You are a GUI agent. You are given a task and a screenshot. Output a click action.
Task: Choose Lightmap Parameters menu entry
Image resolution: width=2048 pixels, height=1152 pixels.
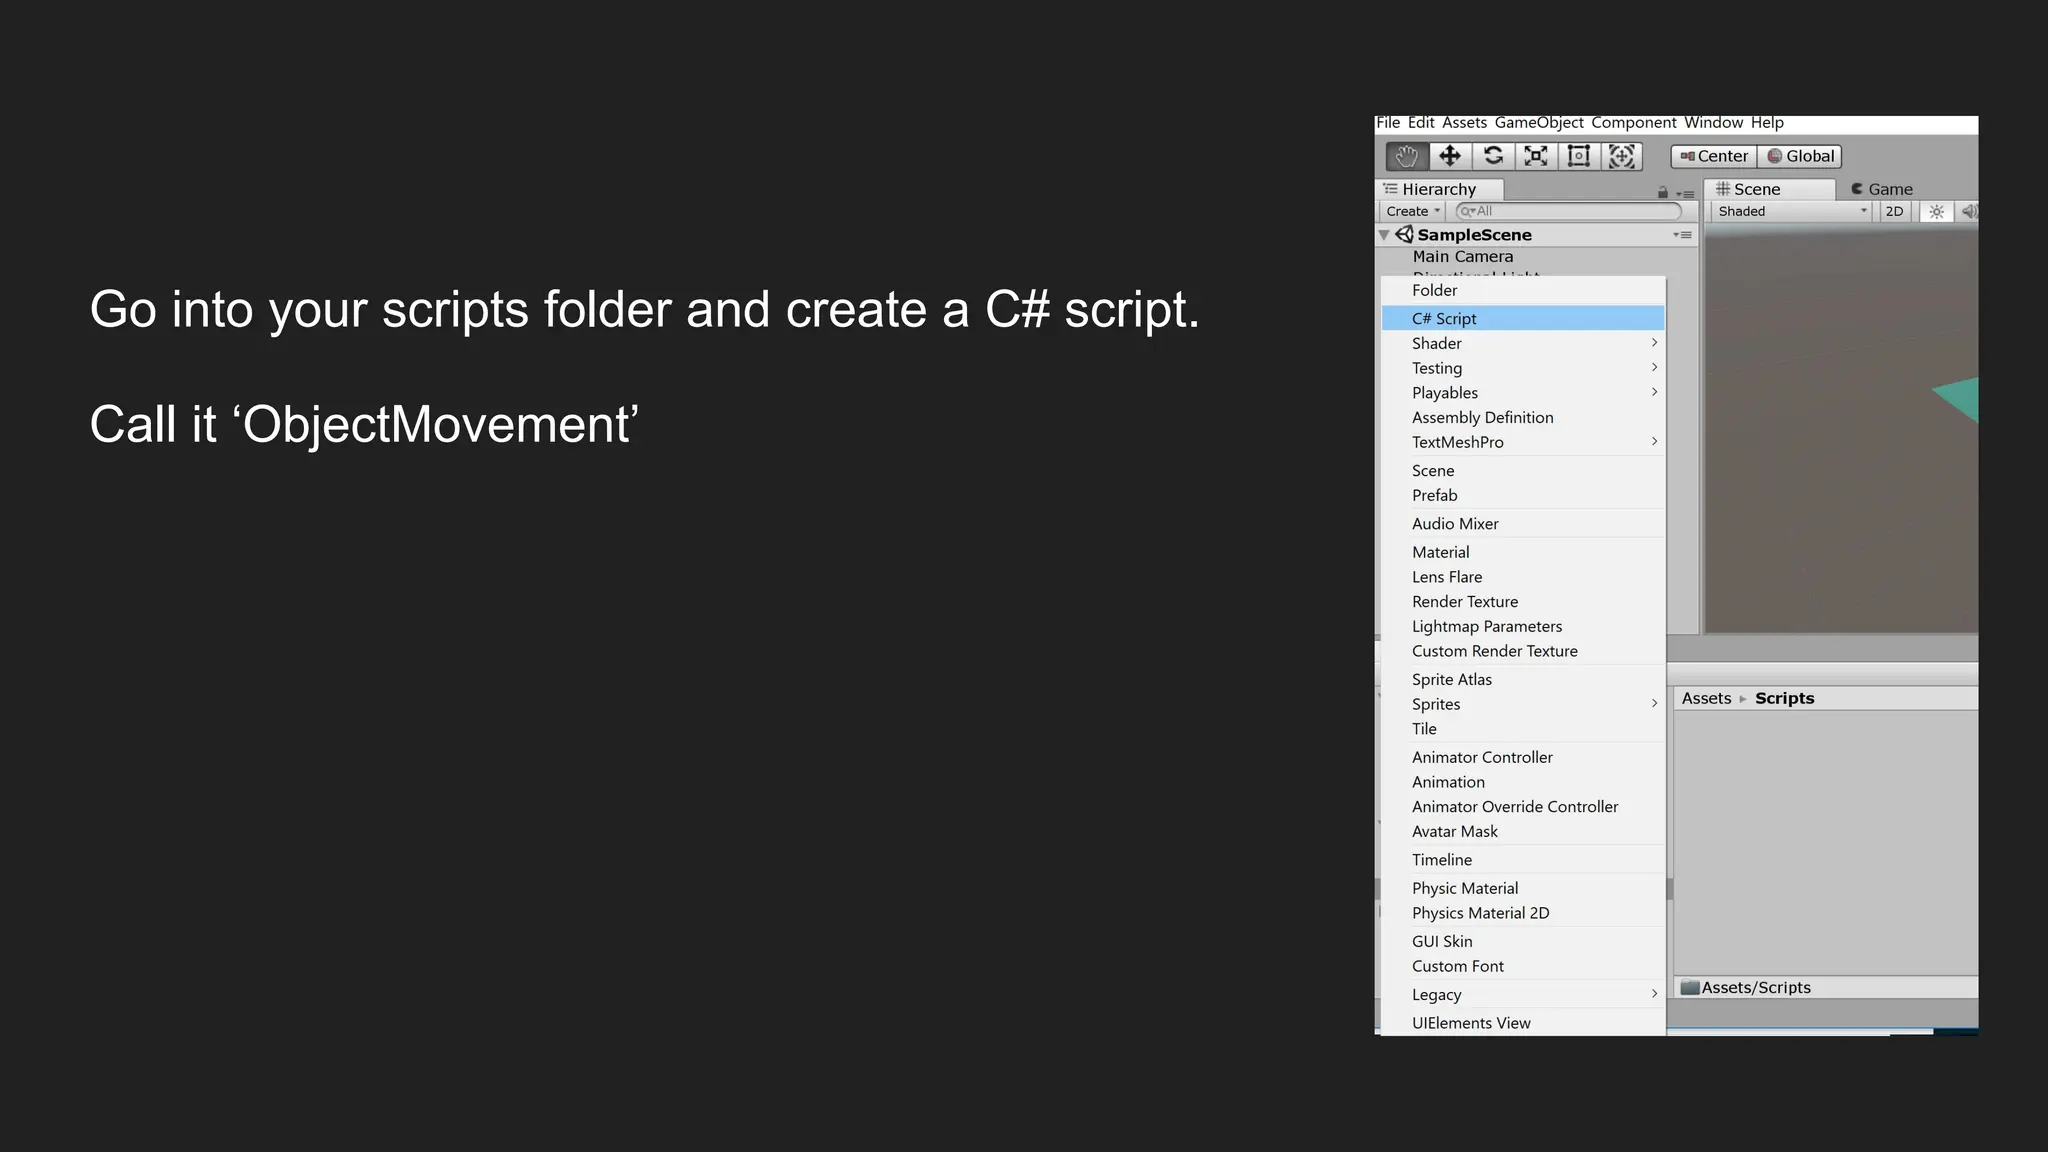(1523, 626)
